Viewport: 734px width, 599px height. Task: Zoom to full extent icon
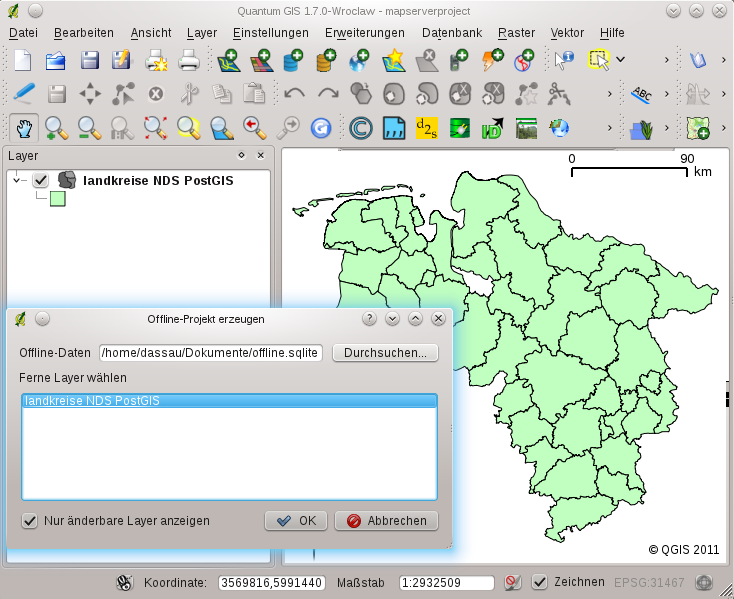pos(155,128)
